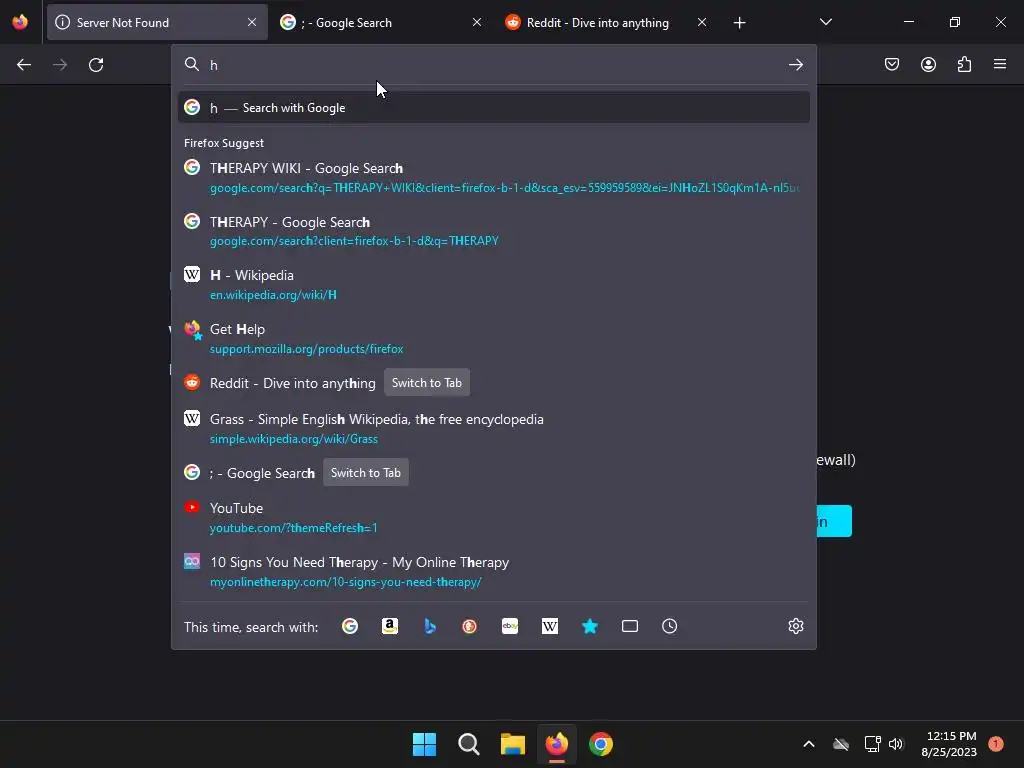Open the volume control in the system tray
This screenshot has height=768, width=1024.
pos(896,744)
